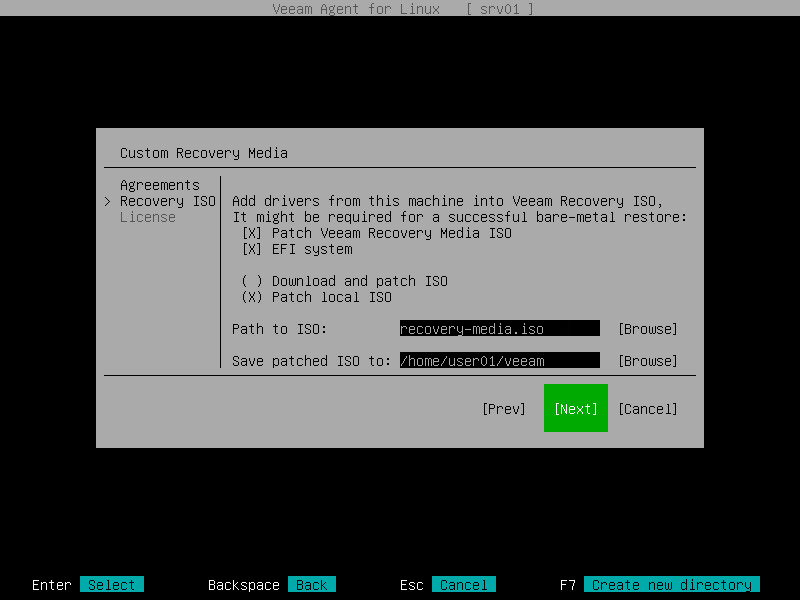The height and width of the screenshot is (600, 800).
Task: Click the Save patched ISO to field
Action: (x=499, y=361)
